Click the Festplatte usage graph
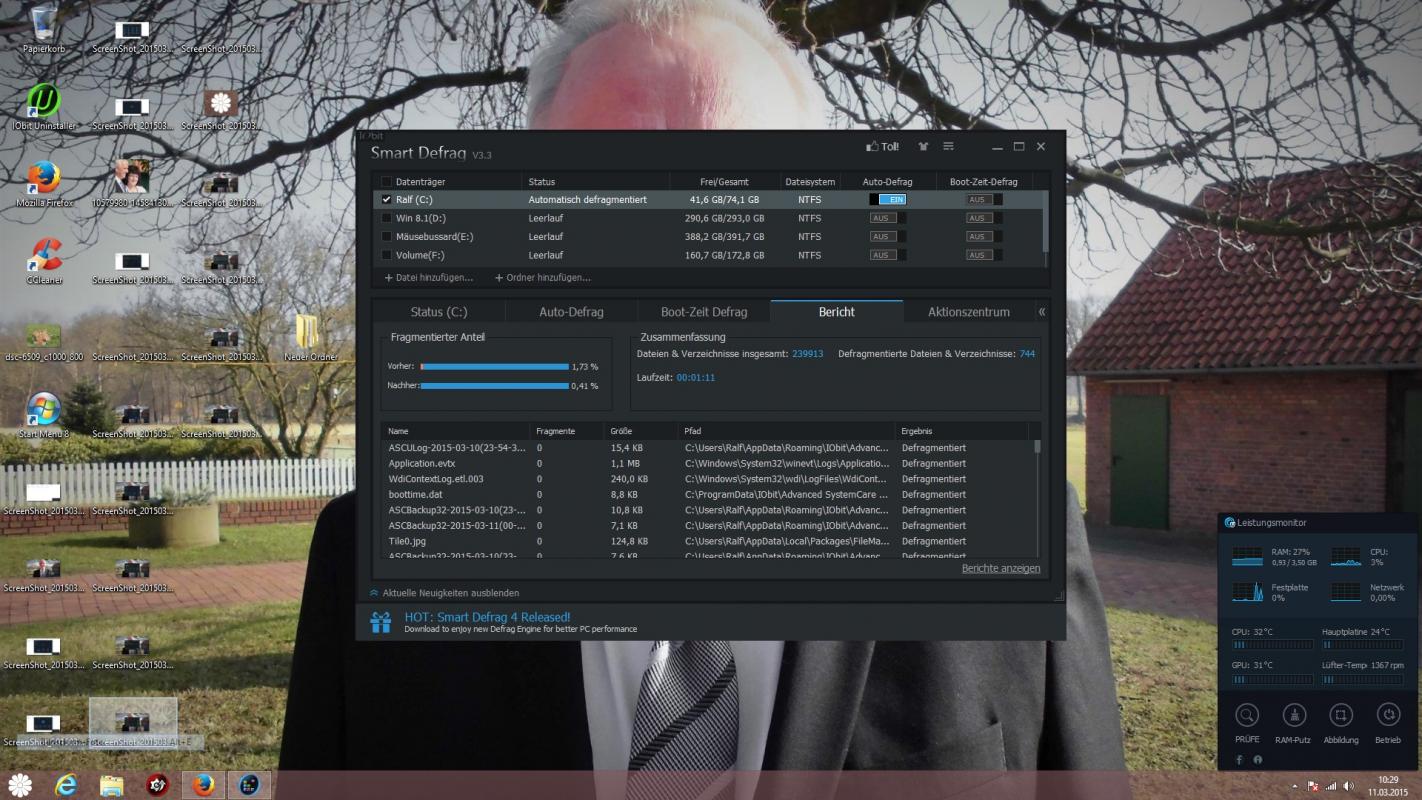The width and height of the screenshot is (1422, 800). point(1247,592)
